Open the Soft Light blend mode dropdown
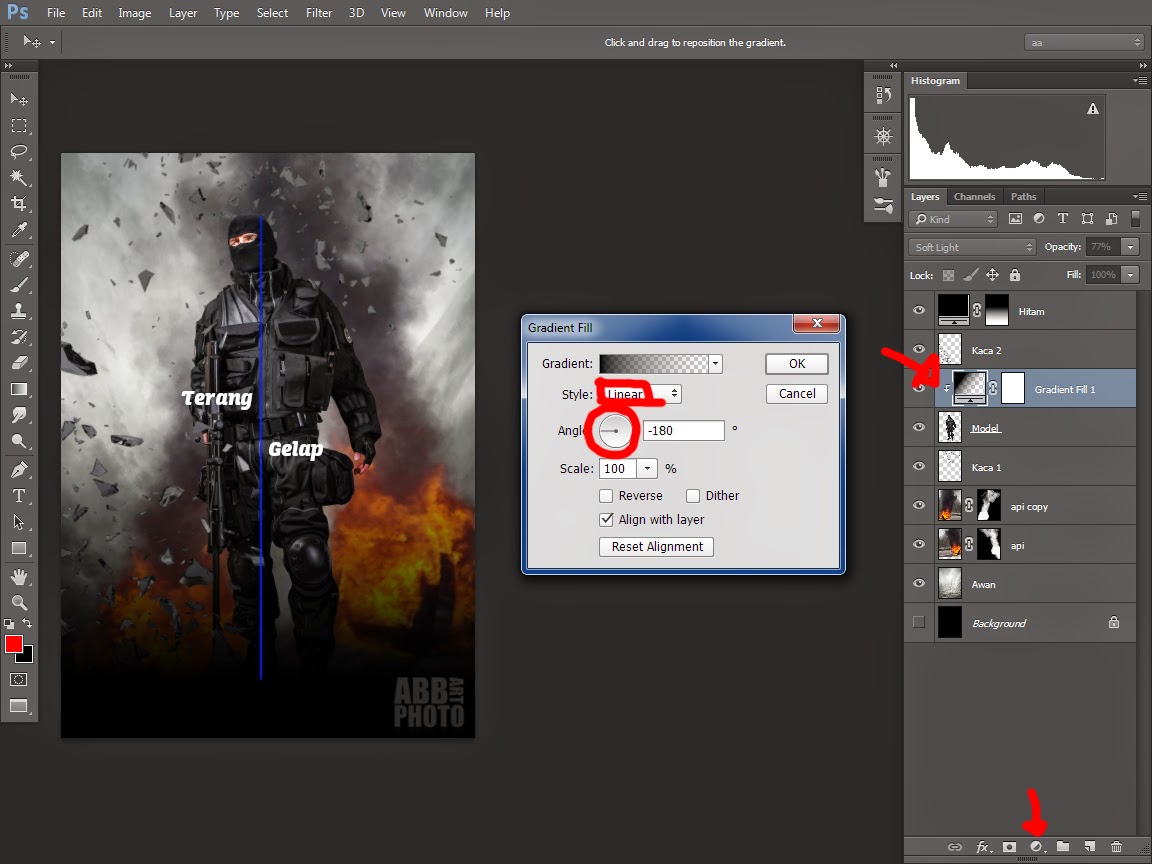Image resolution: width=1152 pixels, height=864 pixels. (972, 247)
